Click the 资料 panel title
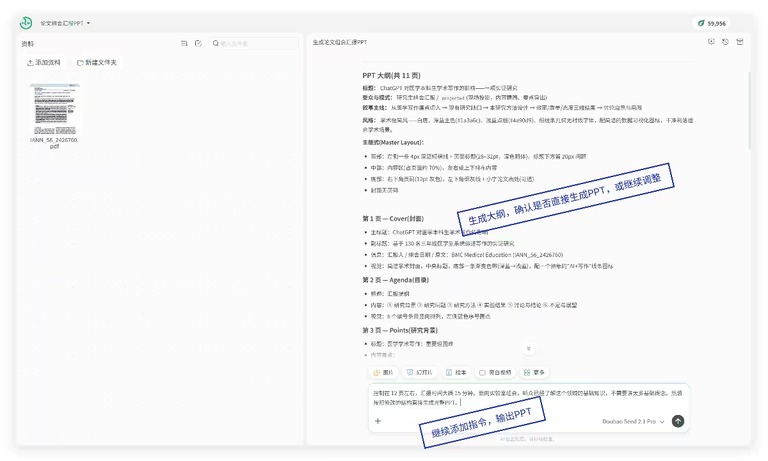 27,44
